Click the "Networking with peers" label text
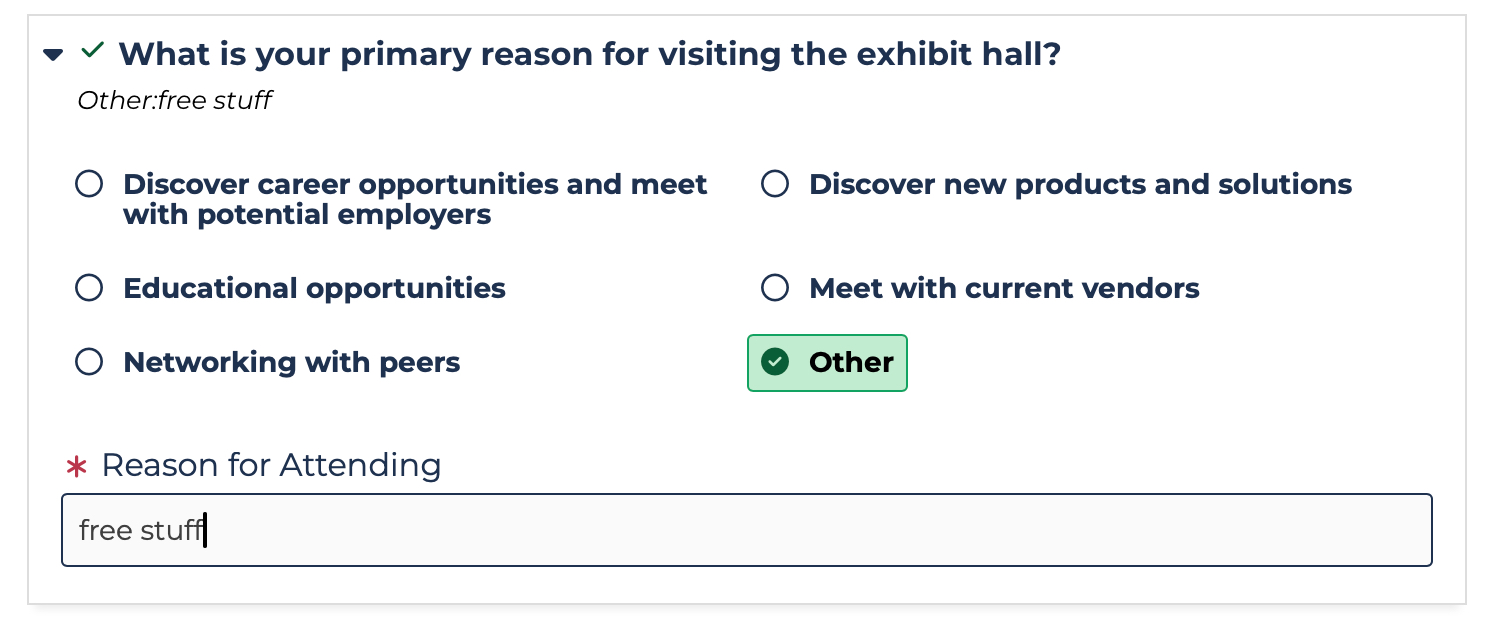Screen dimensions: 1501x634 pyautogui.click(x=291, y=362)
